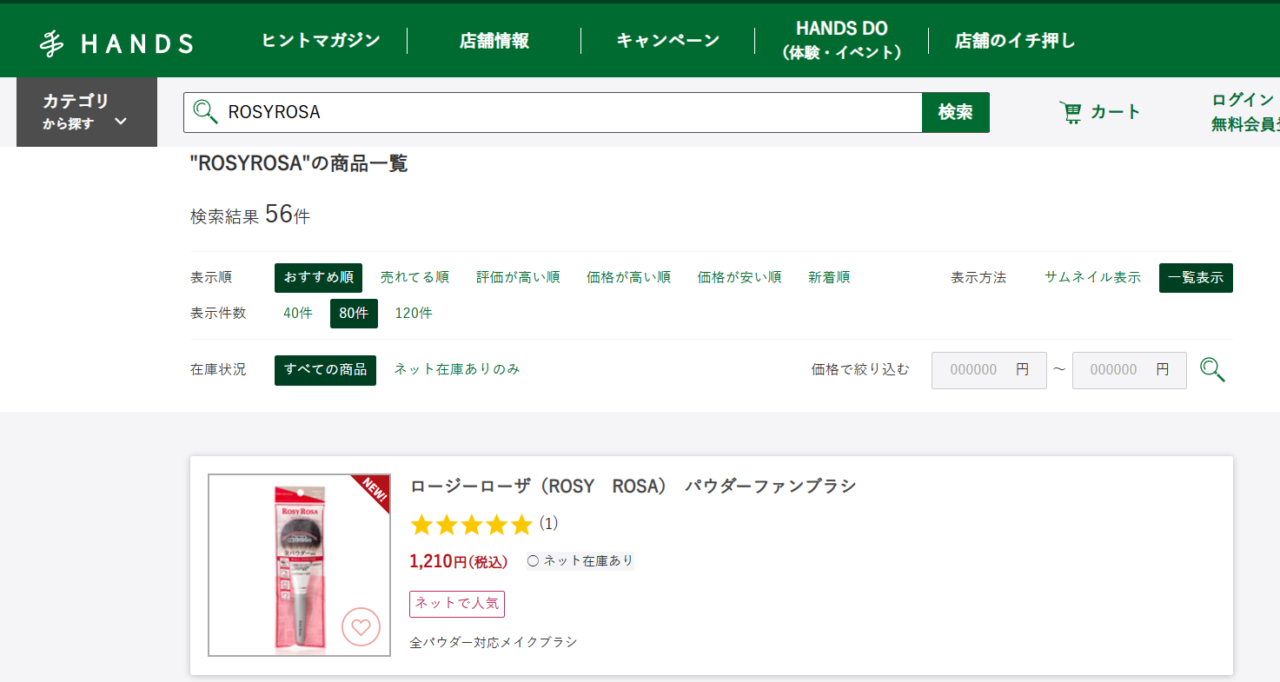Open the powder fan brush product thumbnail

coord(299,565)
